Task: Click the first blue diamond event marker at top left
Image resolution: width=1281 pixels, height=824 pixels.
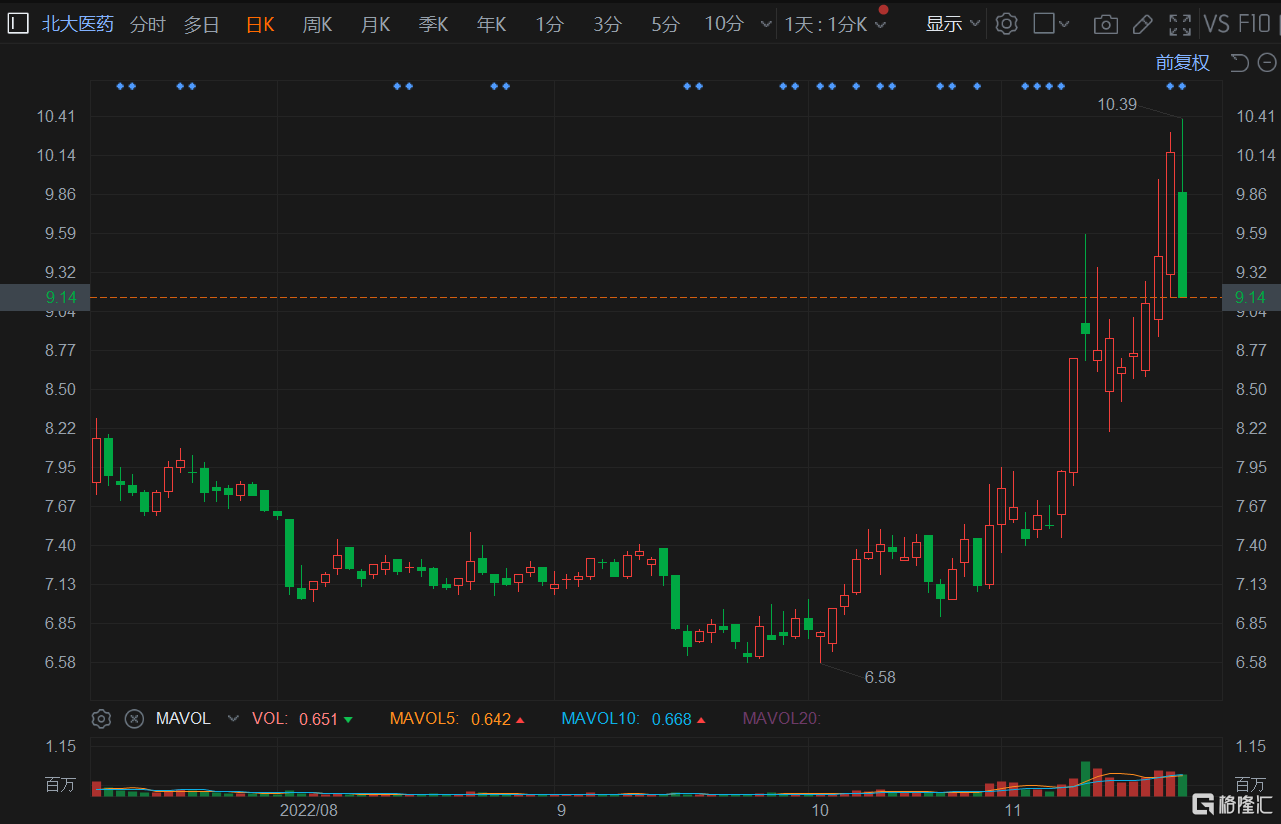Action: (x=120, y=86)
